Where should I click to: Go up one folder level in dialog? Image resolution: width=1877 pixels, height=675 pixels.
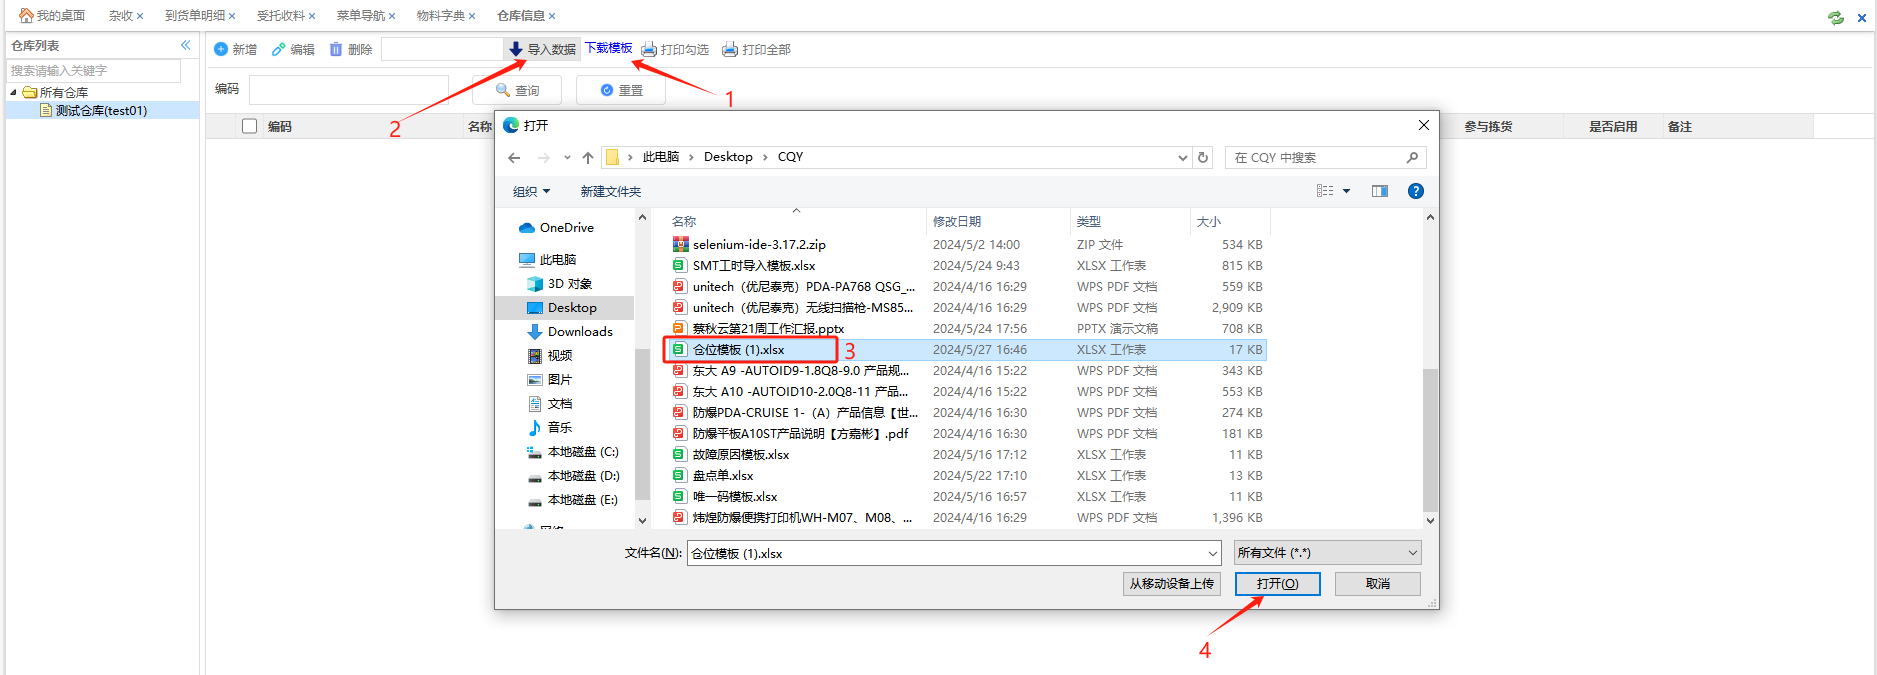coord(588,158)
